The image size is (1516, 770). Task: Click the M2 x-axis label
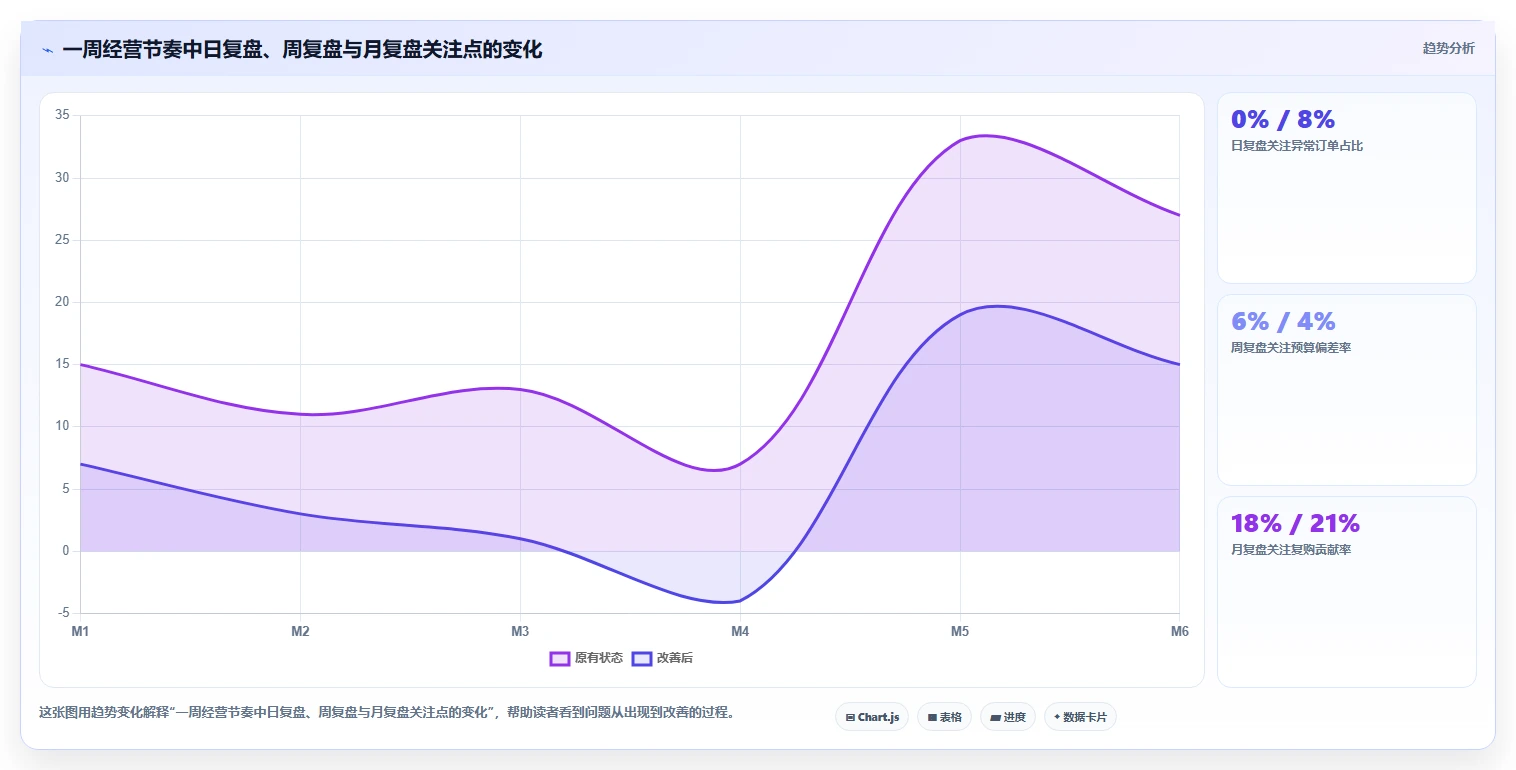pyautogui.click(x=300, y=631)
